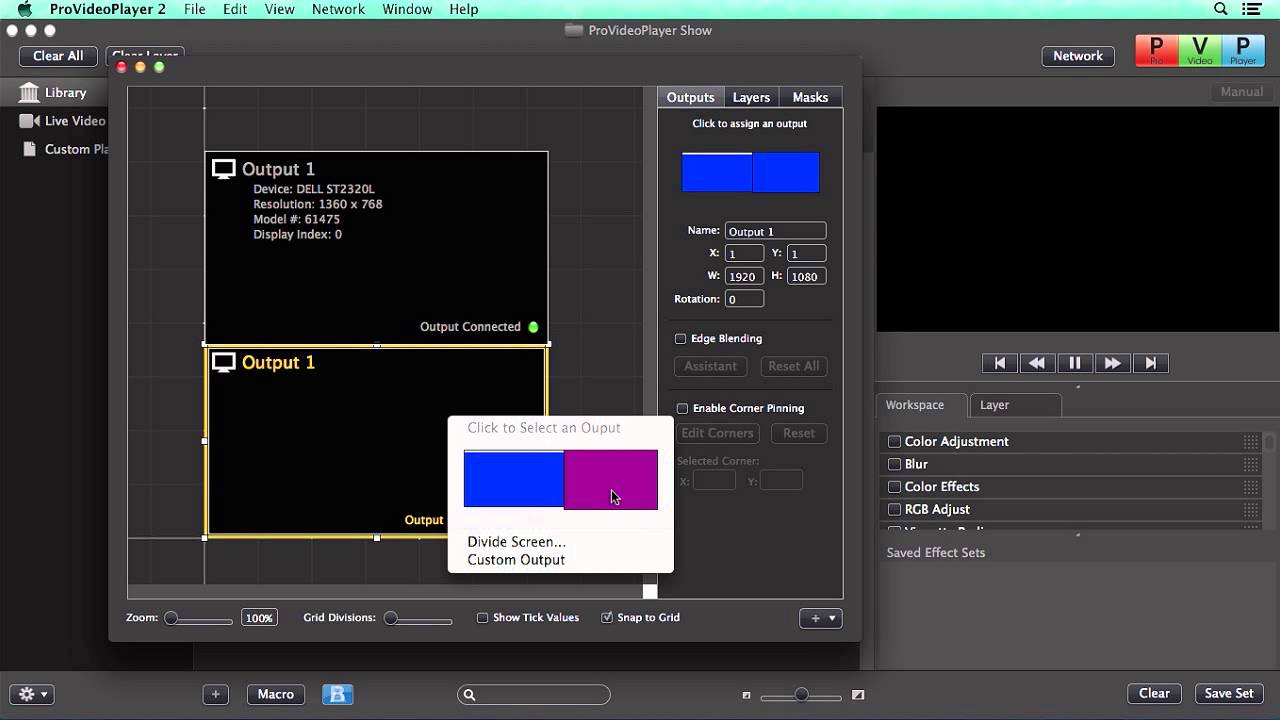
Task: Pause the video playback
Action: tap(1075, 363)
